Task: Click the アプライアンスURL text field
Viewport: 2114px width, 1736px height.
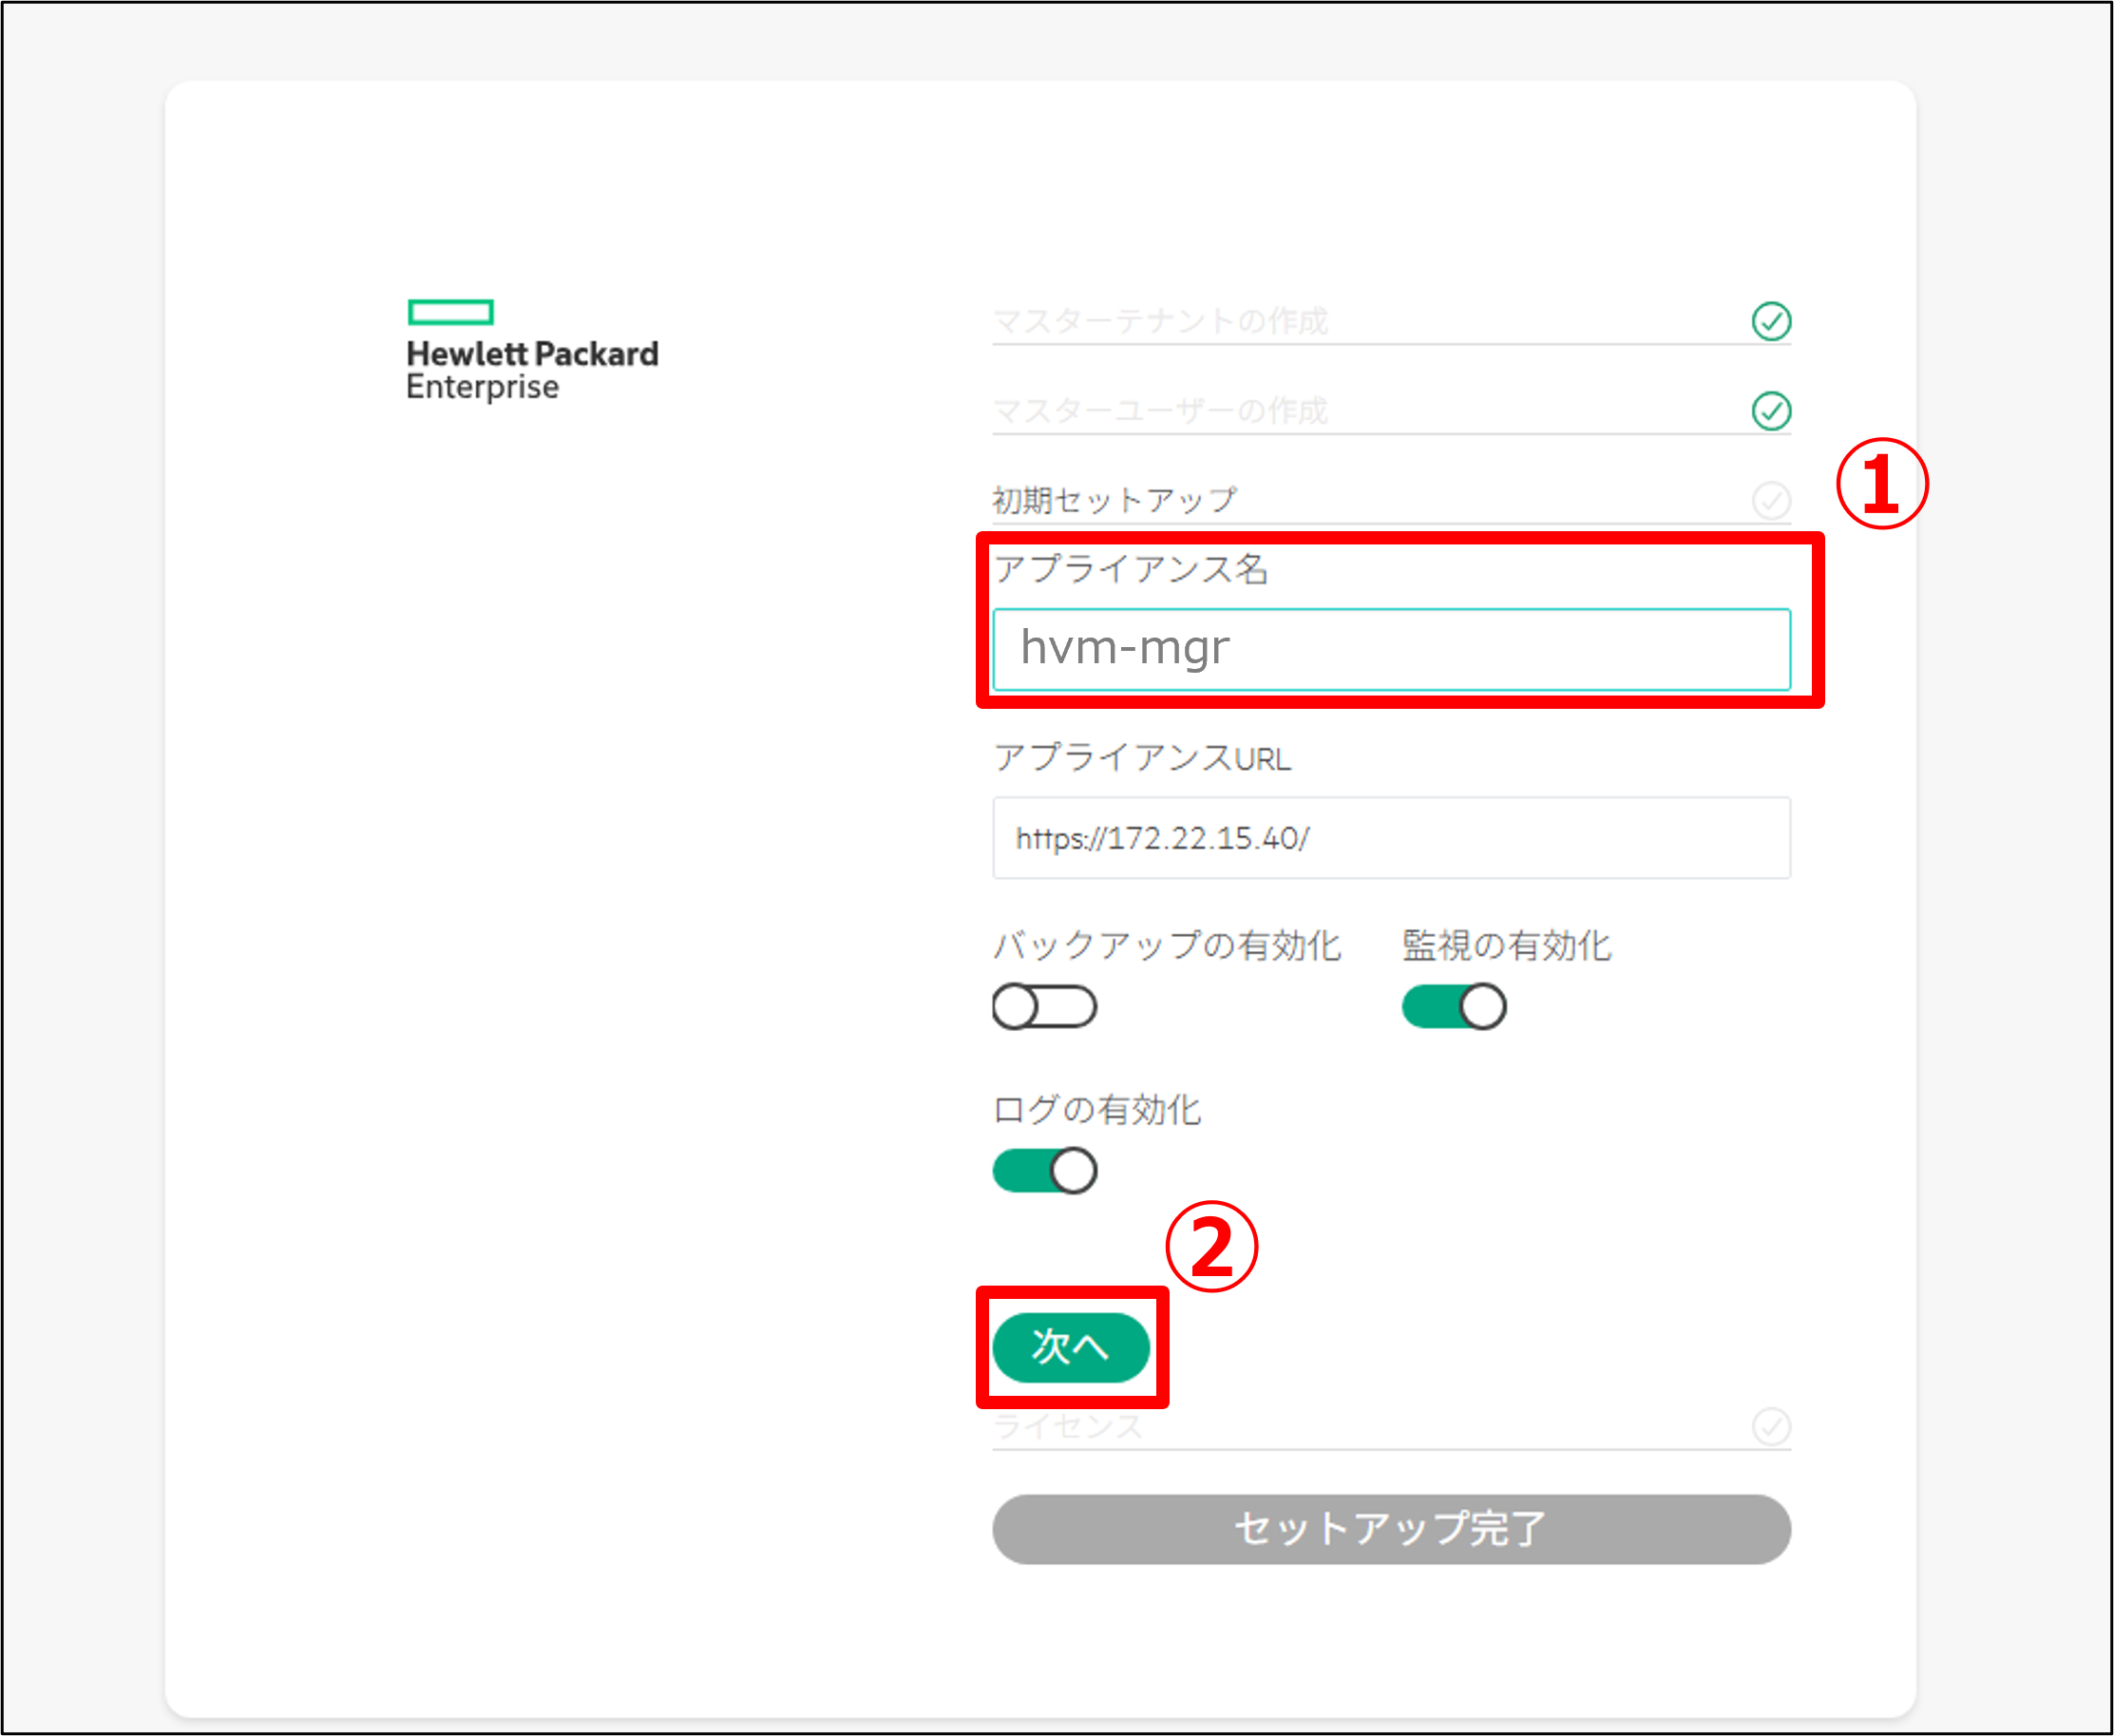Action: pyautogui.click(x=1390, y=838)
